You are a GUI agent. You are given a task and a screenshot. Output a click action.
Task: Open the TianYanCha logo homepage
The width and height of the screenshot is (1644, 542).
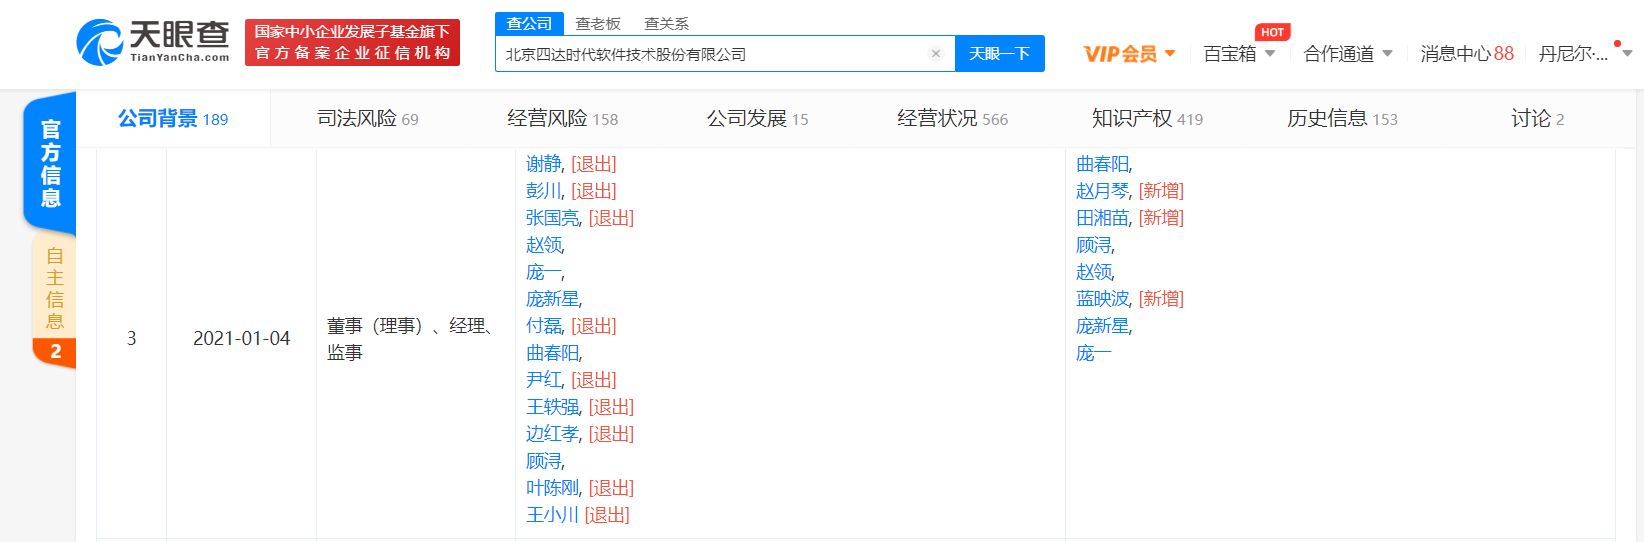(x=153, y=42)
